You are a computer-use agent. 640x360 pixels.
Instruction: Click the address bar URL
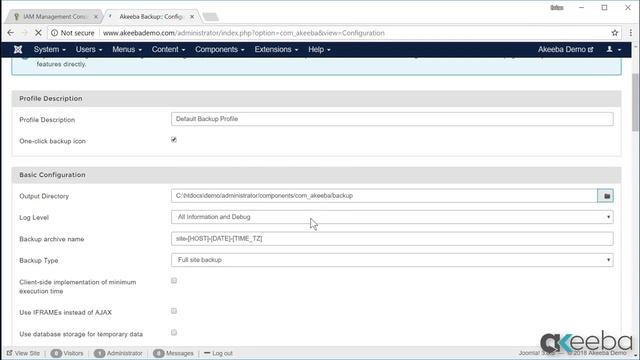(244, 33)
